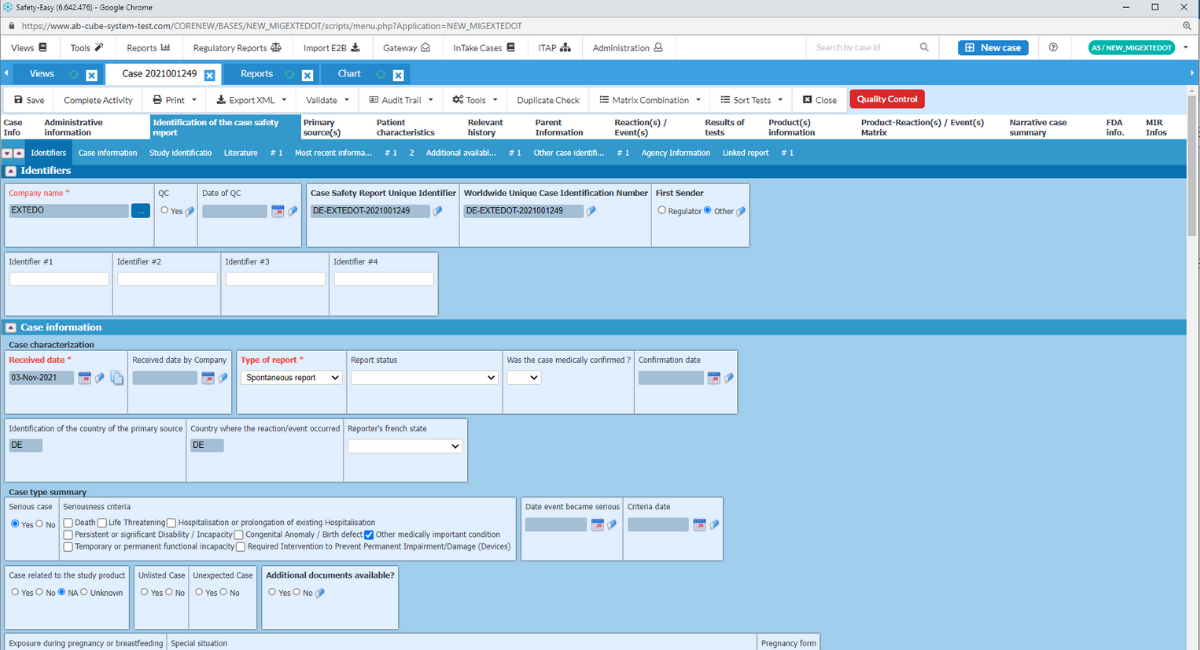
Task: Click the Quality Control button
Action: coord(886,99)
